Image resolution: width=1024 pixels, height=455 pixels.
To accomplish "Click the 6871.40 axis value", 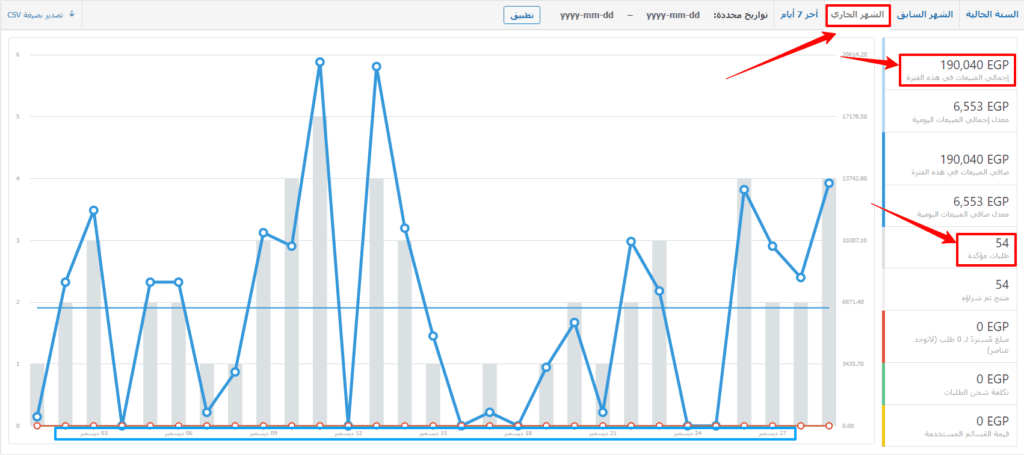I will click(854, 302).
